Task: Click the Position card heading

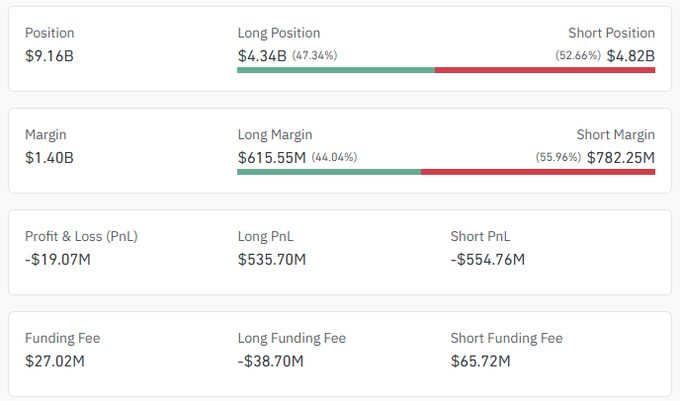Action: click(x=49, y=33)
